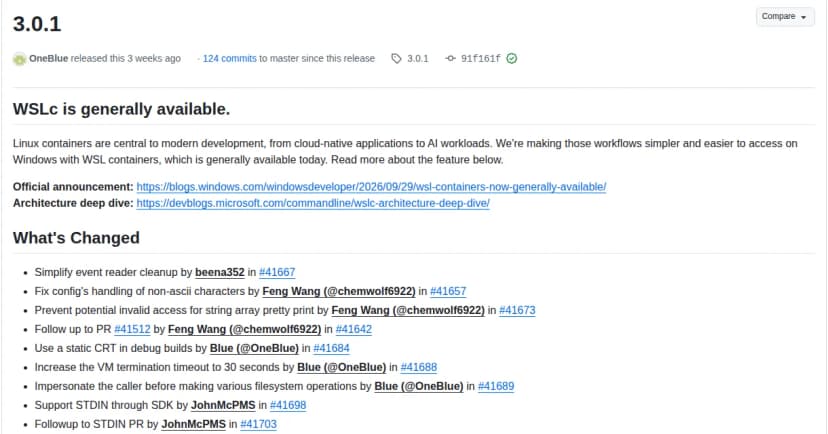Open Blue (@OneBlue) on VM timeout line
The image size is (828, 434).
[342, 367]
